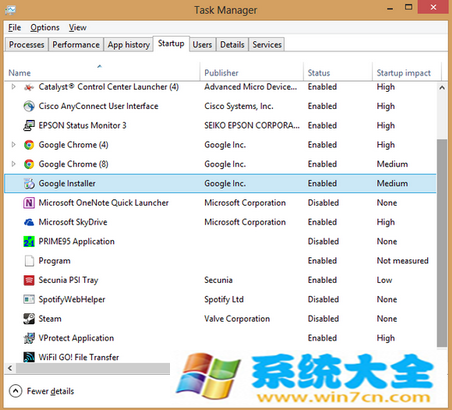Click the EPSON Status Monitor 3 icon

point(29,126)
